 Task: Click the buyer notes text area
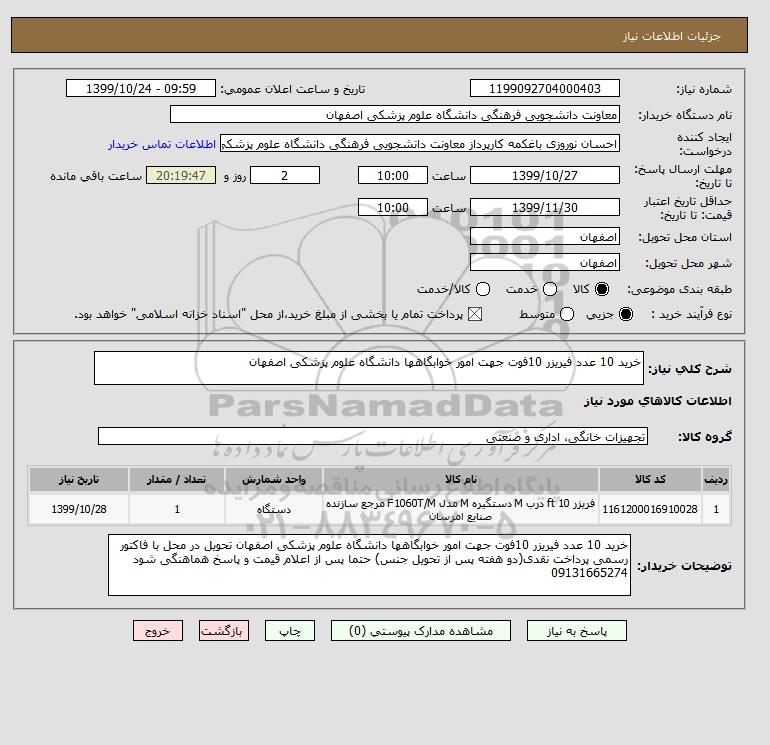pyautogui.click(x=369, y=565)
